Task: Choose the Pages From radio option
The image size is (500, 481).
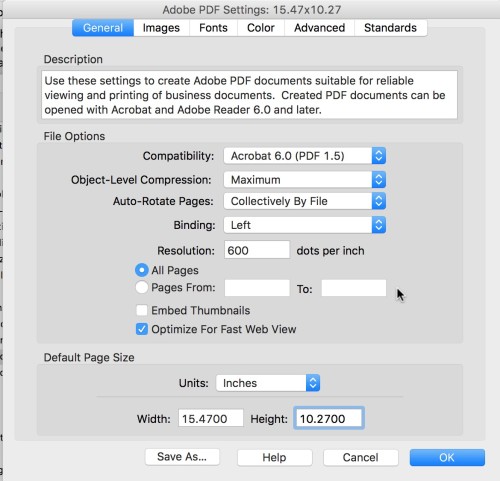Action: tap(142, 287)
